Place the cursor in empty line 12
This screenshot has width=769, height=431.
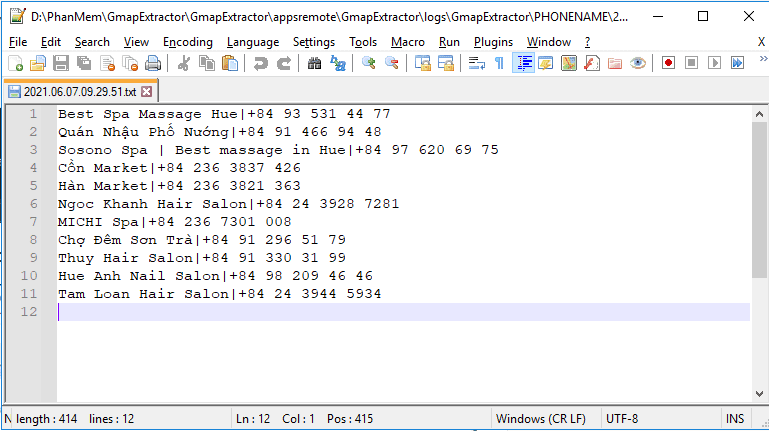tap(403, 312)
